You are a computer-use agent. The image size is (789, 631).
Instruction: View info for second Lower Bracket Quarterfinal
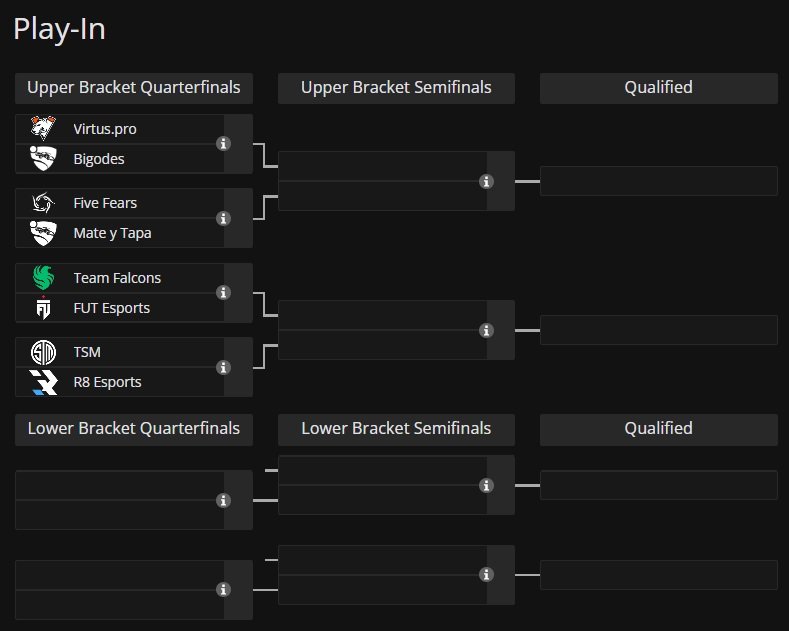coord(223,590)
